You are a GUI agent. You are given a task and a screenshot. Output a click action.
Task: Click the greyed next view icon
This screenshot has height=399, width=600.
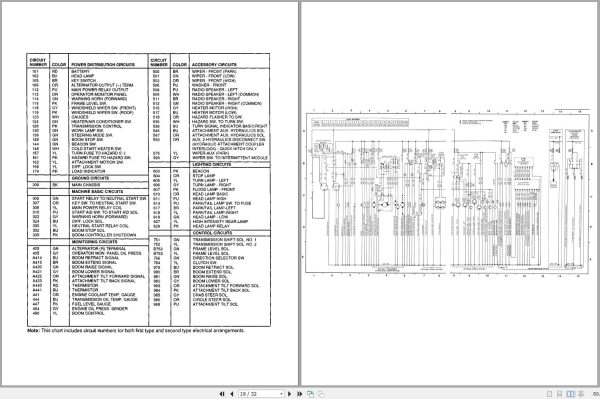(x=321, y=394)
